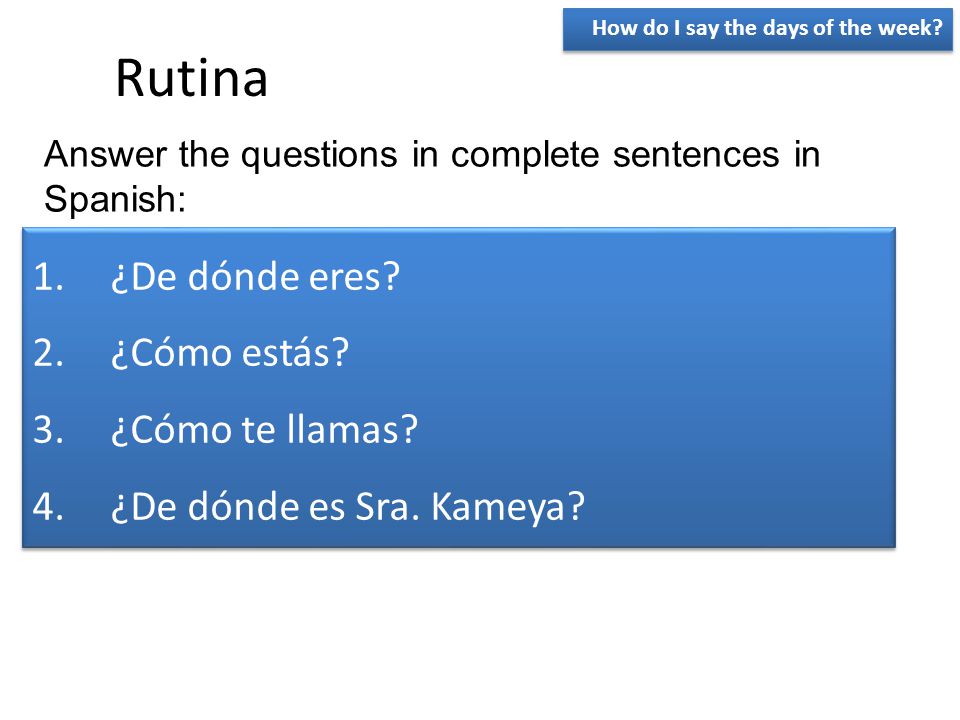The height and width of the screenshot is (720, 960).
Task: Select question one "¿De dónde eres?"
Action: [255, 277]
